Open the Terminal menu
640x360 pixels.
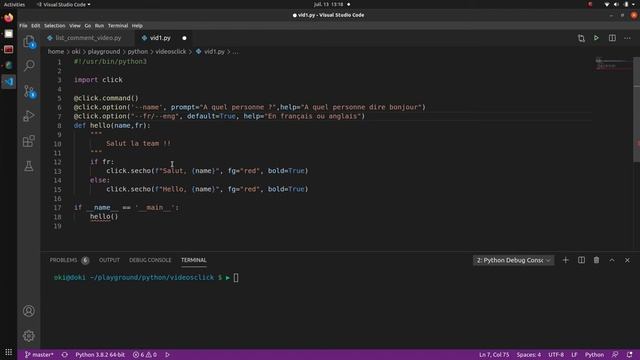pyautogui.click(x=118, y=26)
